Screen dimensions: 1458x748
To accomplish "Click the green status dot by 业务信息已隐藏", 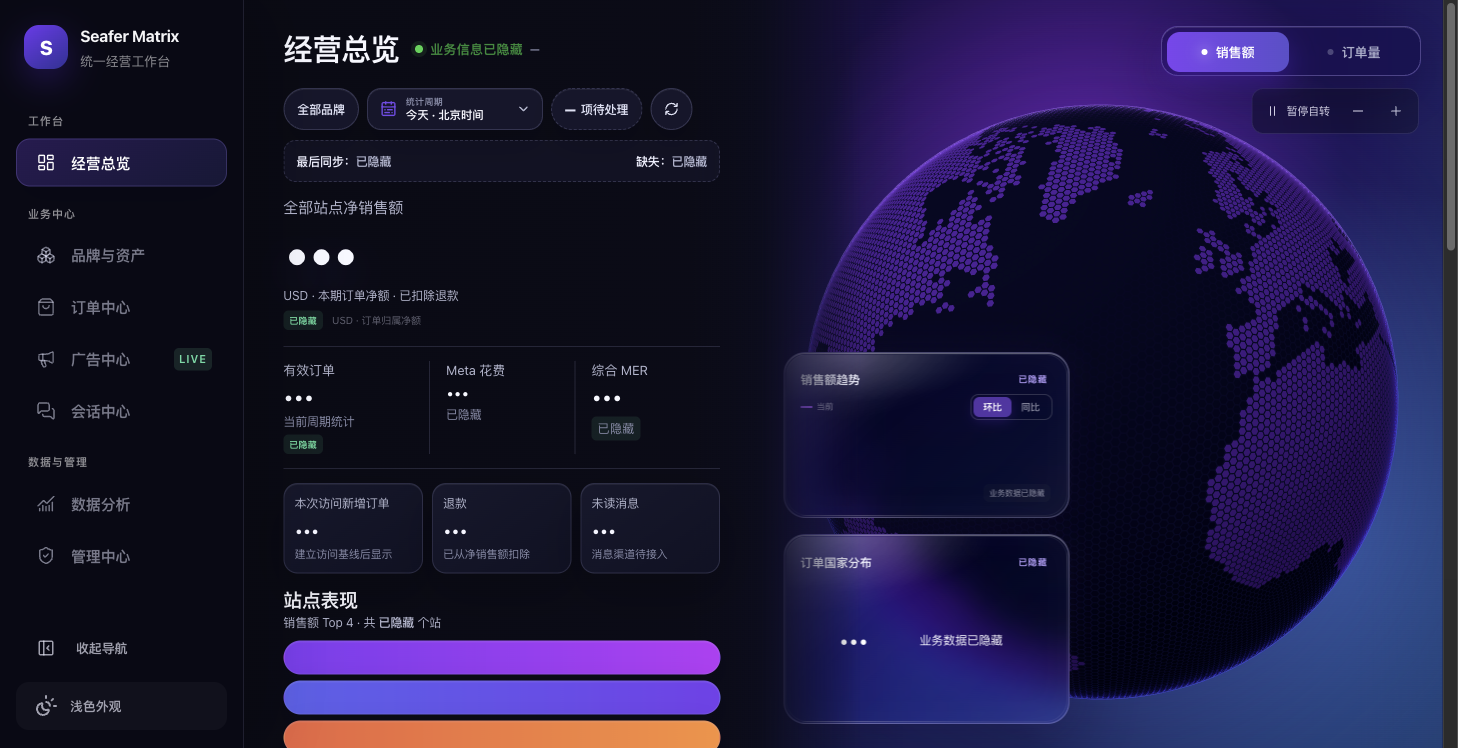I will (x=419, y=49).
